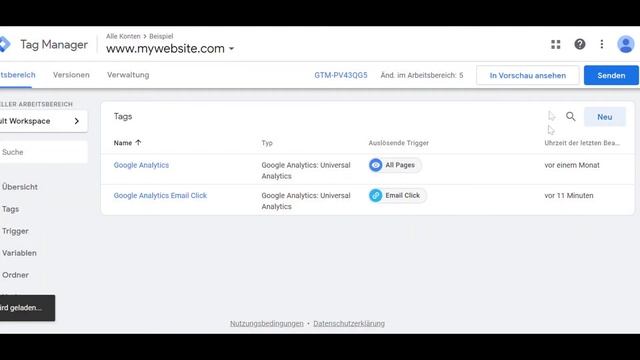
Task: Open the Google apps grid icon
Action: click(556, 44)
